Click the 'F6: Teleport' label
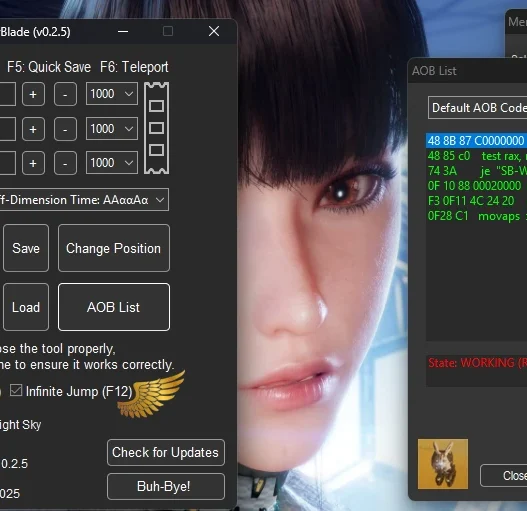The width and height of the screenshot is (527, 511). [x=134, y=67]
